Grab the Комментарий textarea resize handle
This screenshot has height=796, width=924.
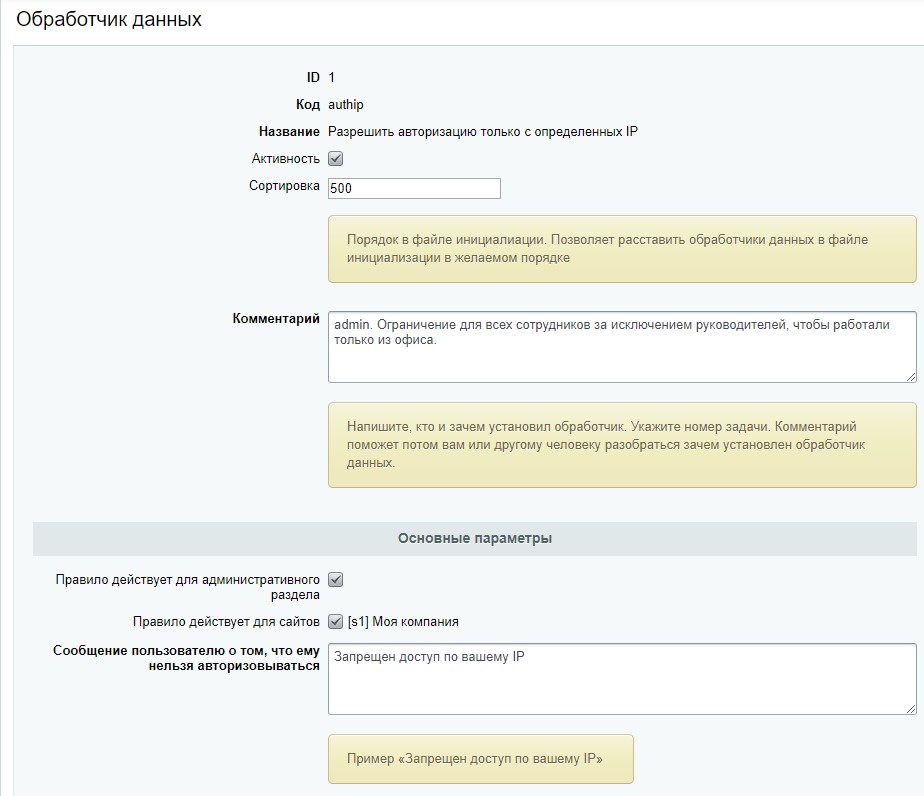pyautogui.click(x=910, y=376)
